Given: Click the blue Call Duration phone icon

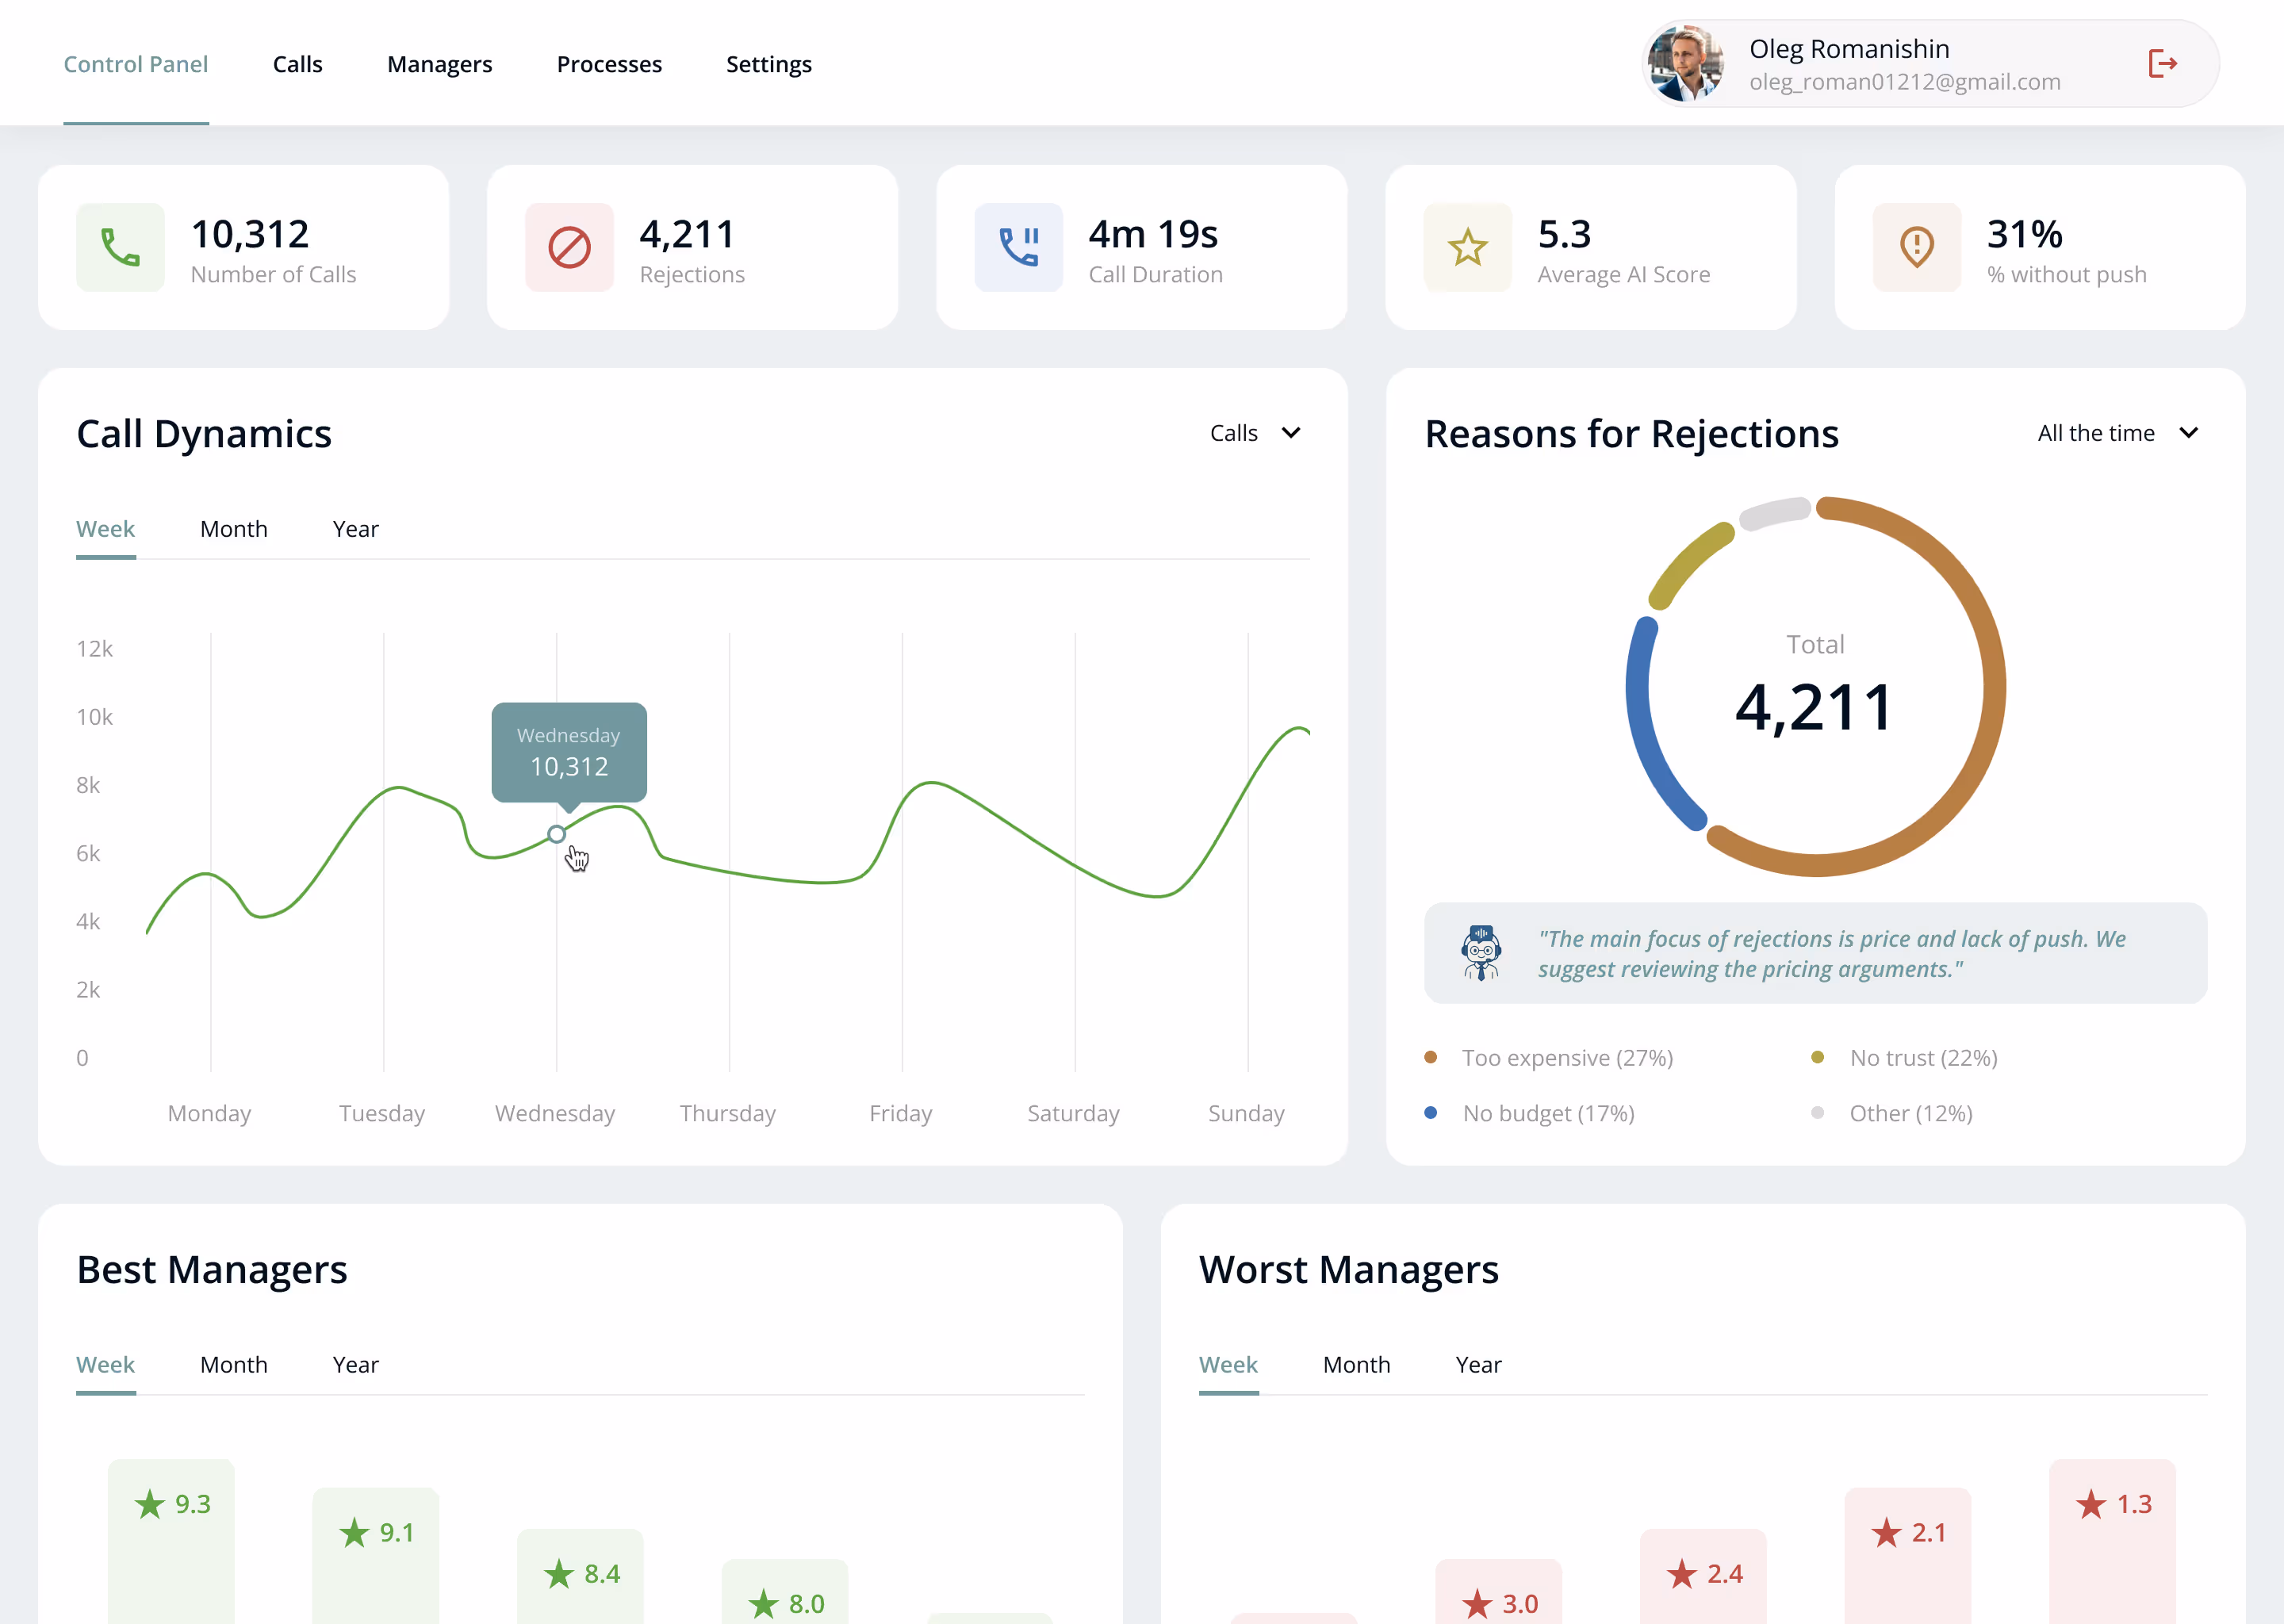Looking at the screenshot, I should (1018, 247).
